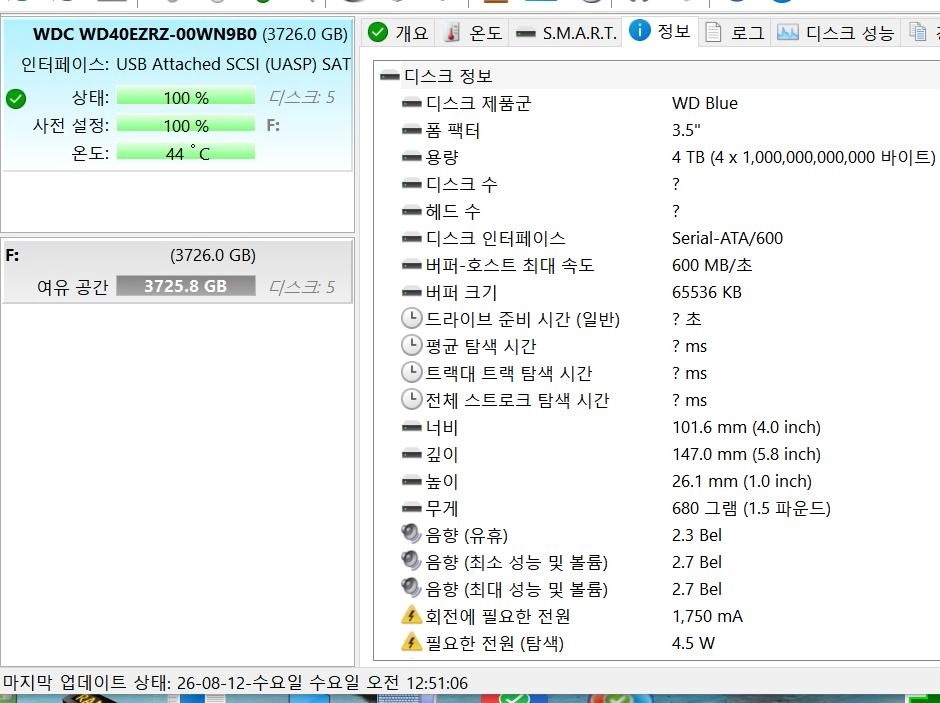Click power icon beside 회전에 필요한 전원
This screenshot has width=940, height=703.
pyautogui.click(x=411, y=615)
